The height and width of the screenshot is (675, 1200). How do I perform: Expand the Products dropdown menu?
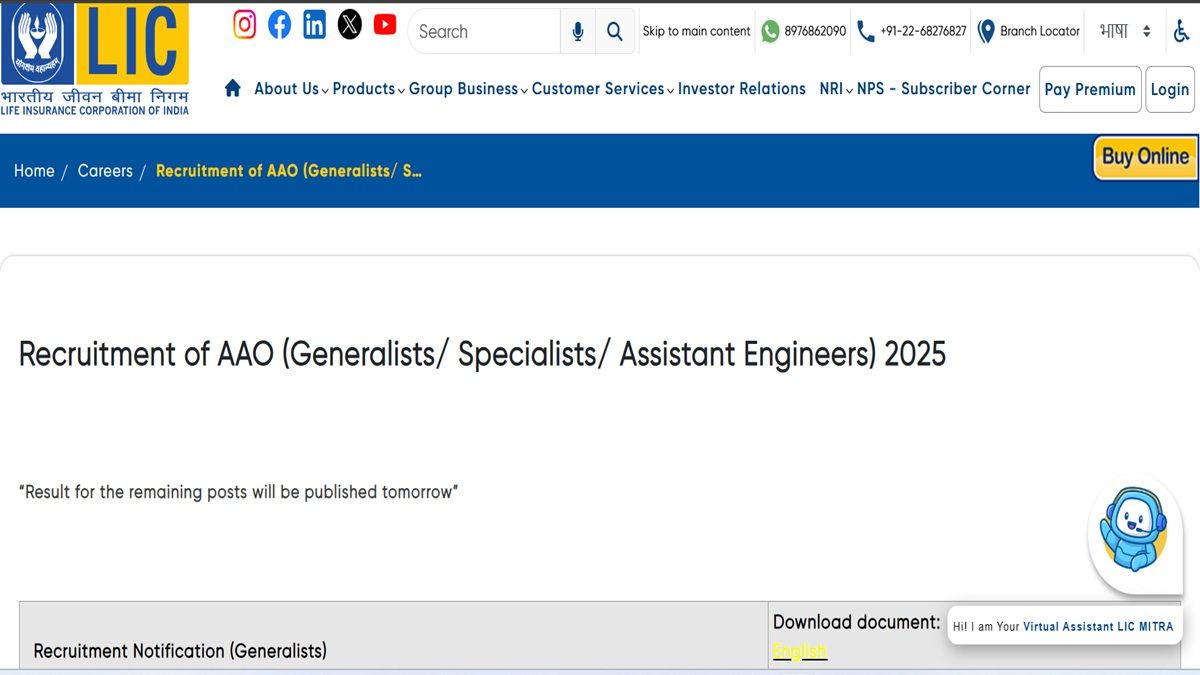(364, 89)
